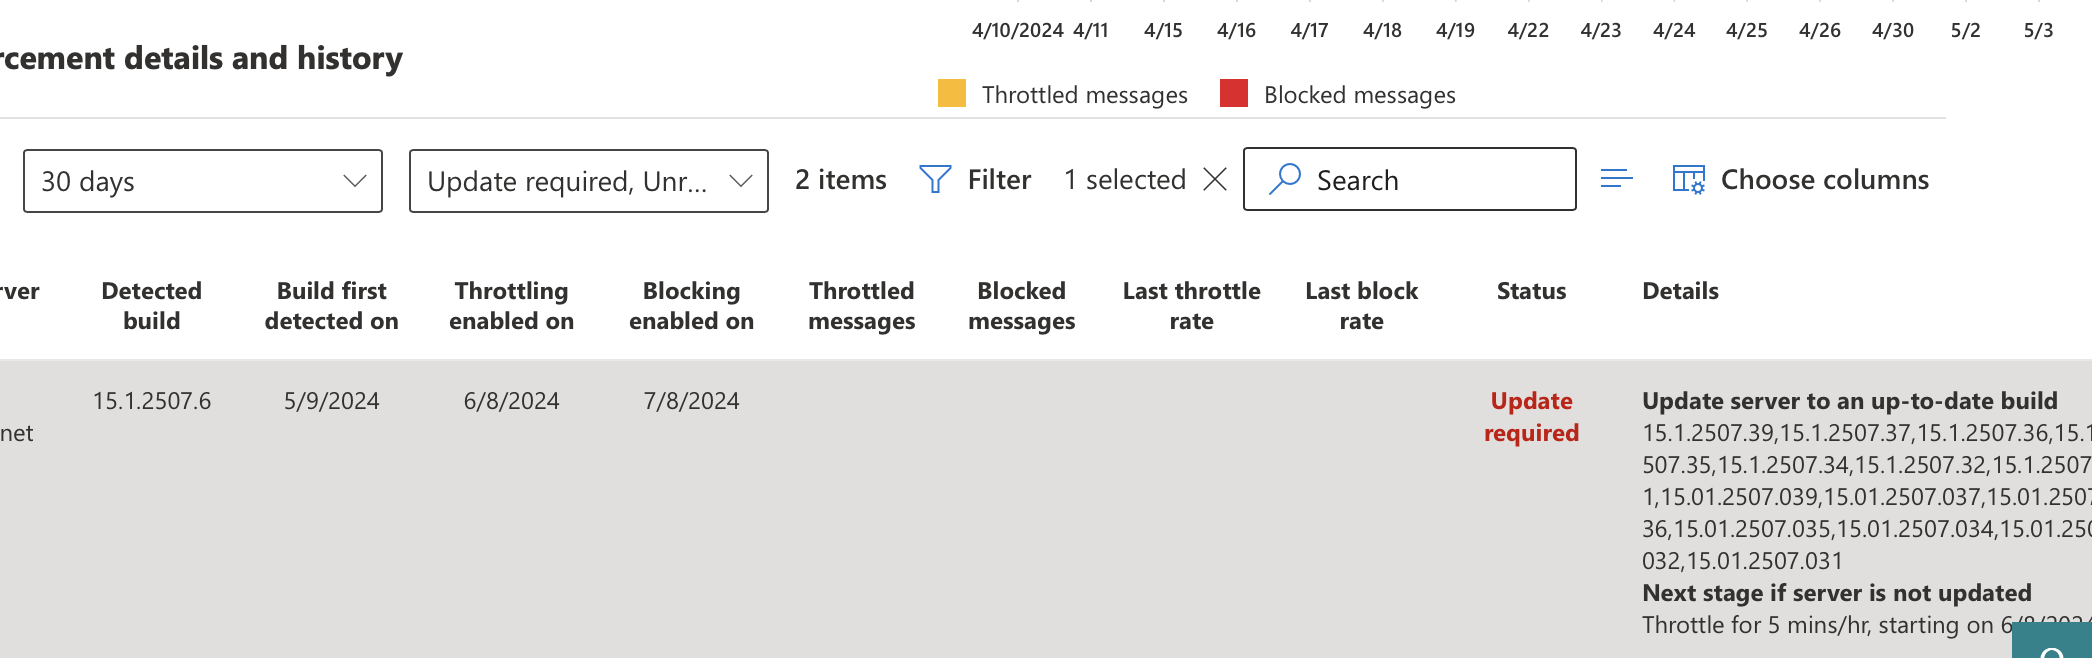The height and width of the screenshot is (658, 2092).
Task: Click the sort lines icon beside the search box
Action: coord(1616,180)
